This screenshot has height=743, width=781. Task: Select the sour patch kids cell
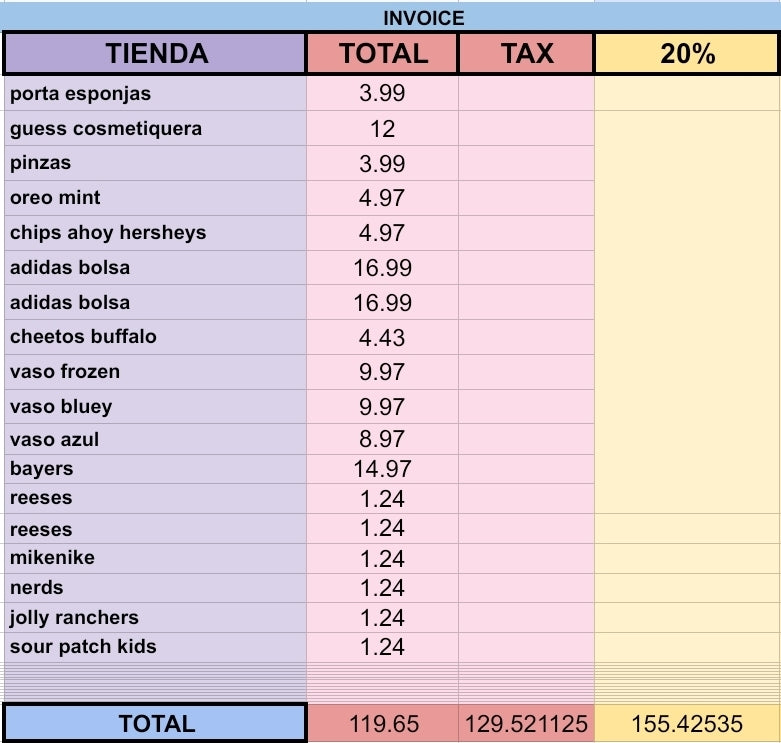click(155, 646)
